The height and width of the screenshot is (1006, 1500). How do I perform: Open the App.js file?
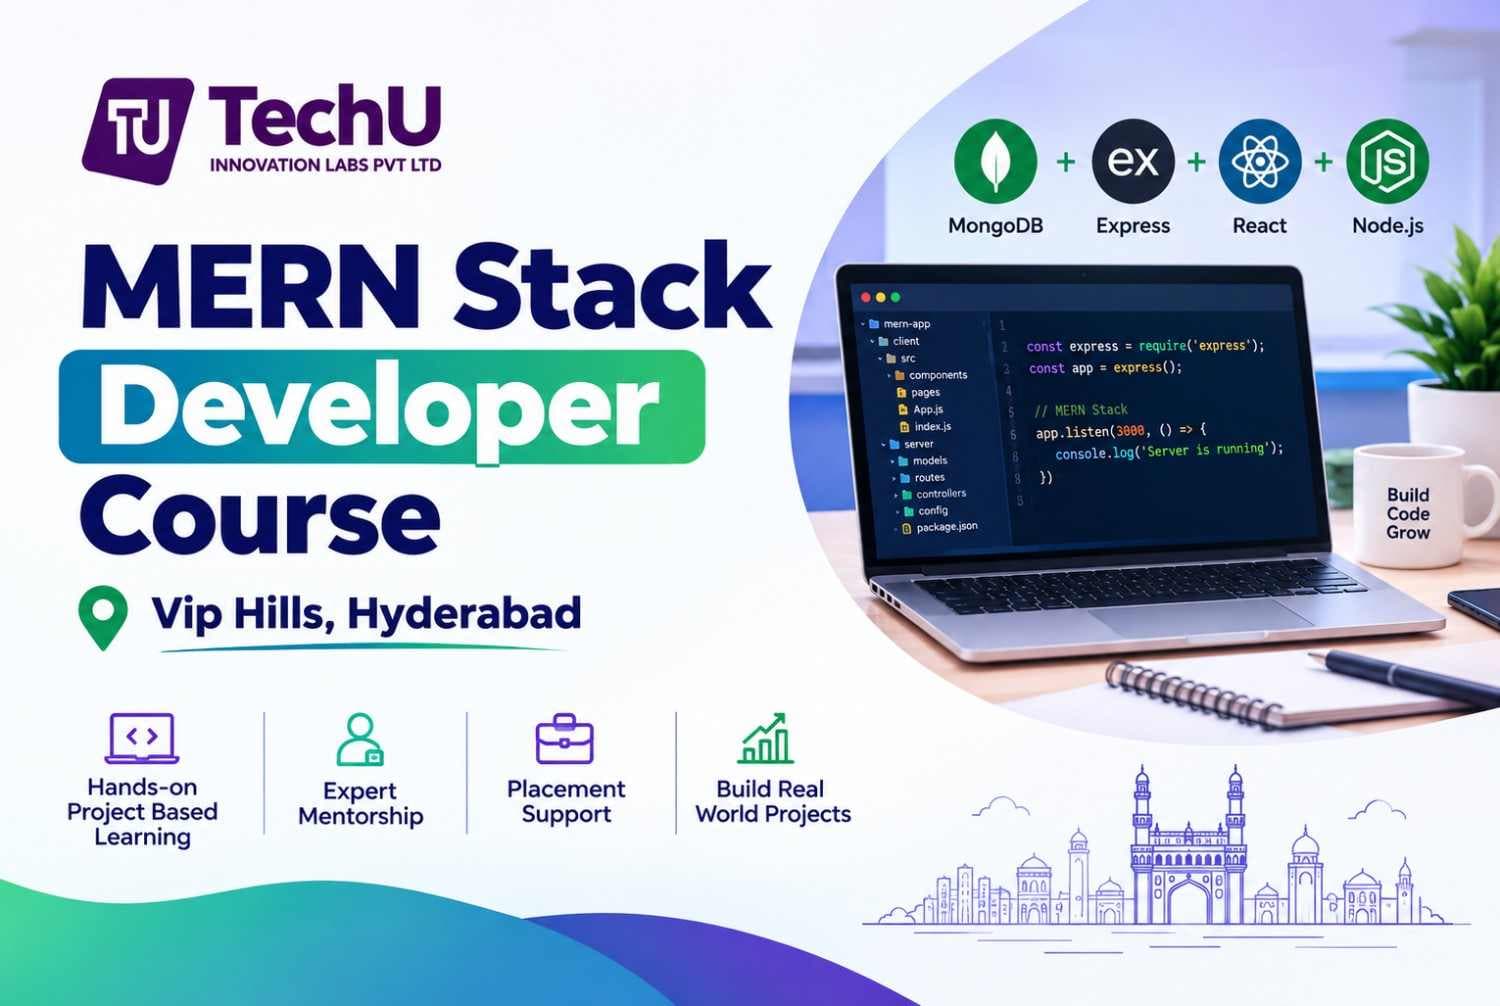click(x=921, y=409)
